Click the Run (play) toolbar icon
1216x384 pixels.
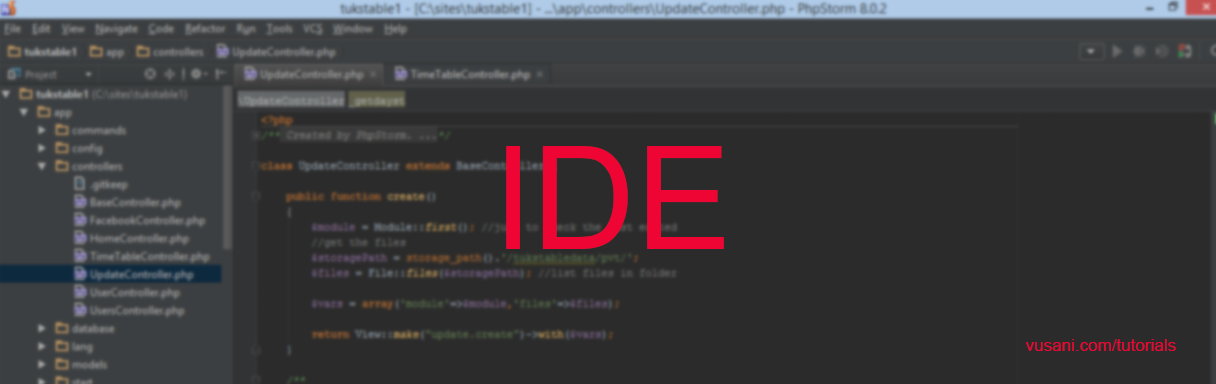[x=1118, y=51]
